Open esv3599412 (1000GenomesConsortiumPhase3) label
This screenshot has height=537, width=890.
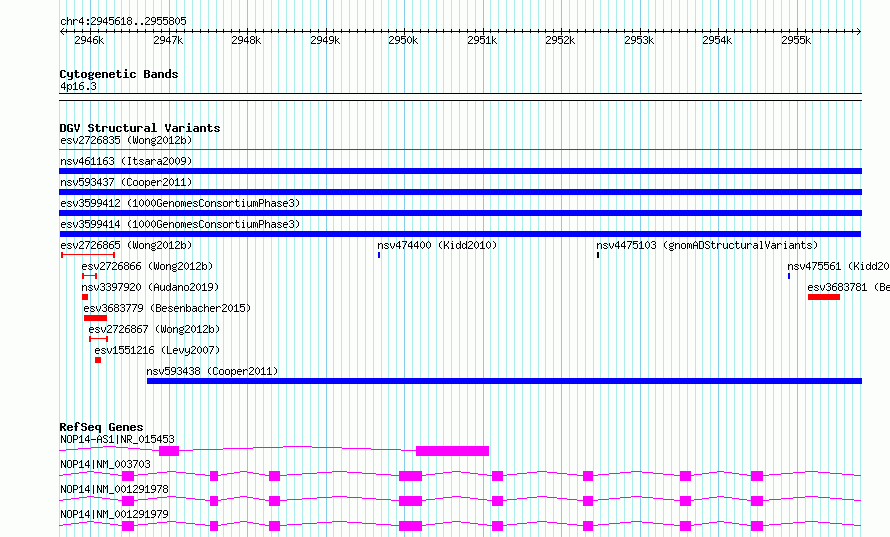pos(180,203)
